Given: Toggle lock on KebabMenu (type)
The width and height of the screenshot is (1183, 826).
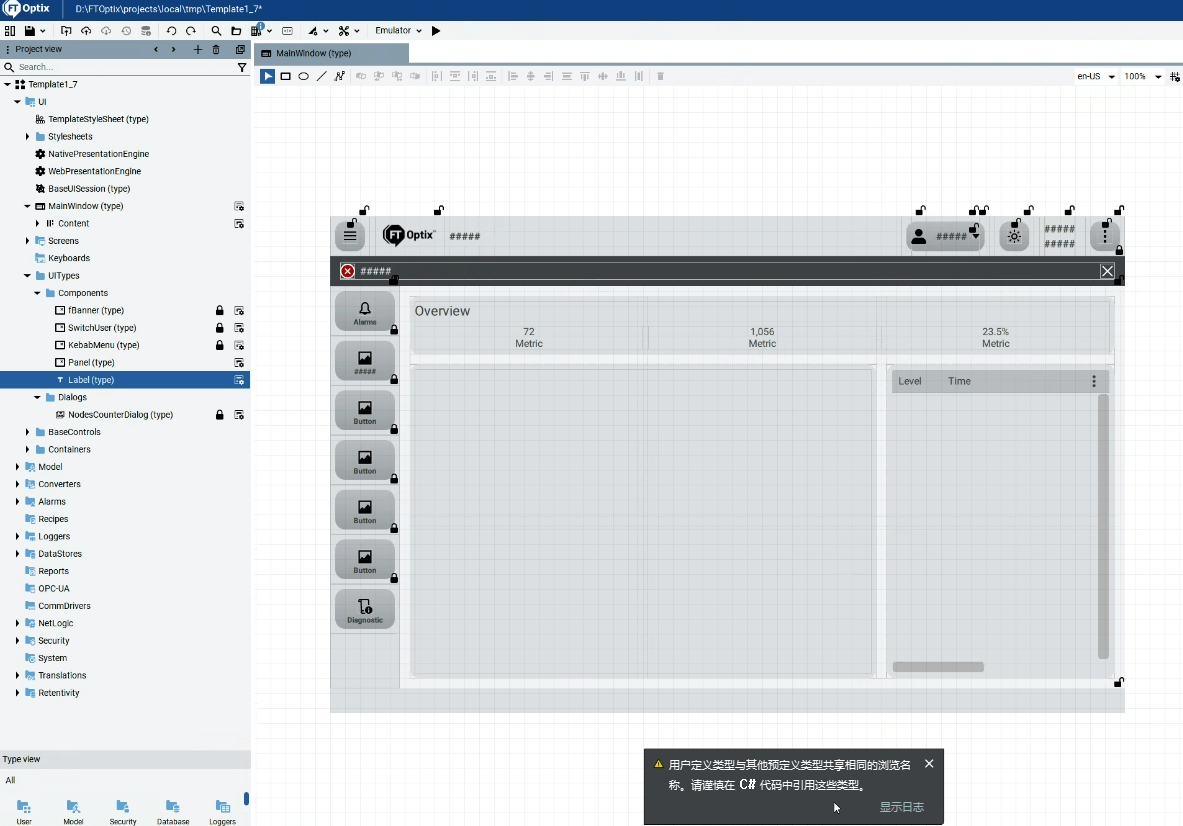Looking at the screenshot, I should point(220,345).
